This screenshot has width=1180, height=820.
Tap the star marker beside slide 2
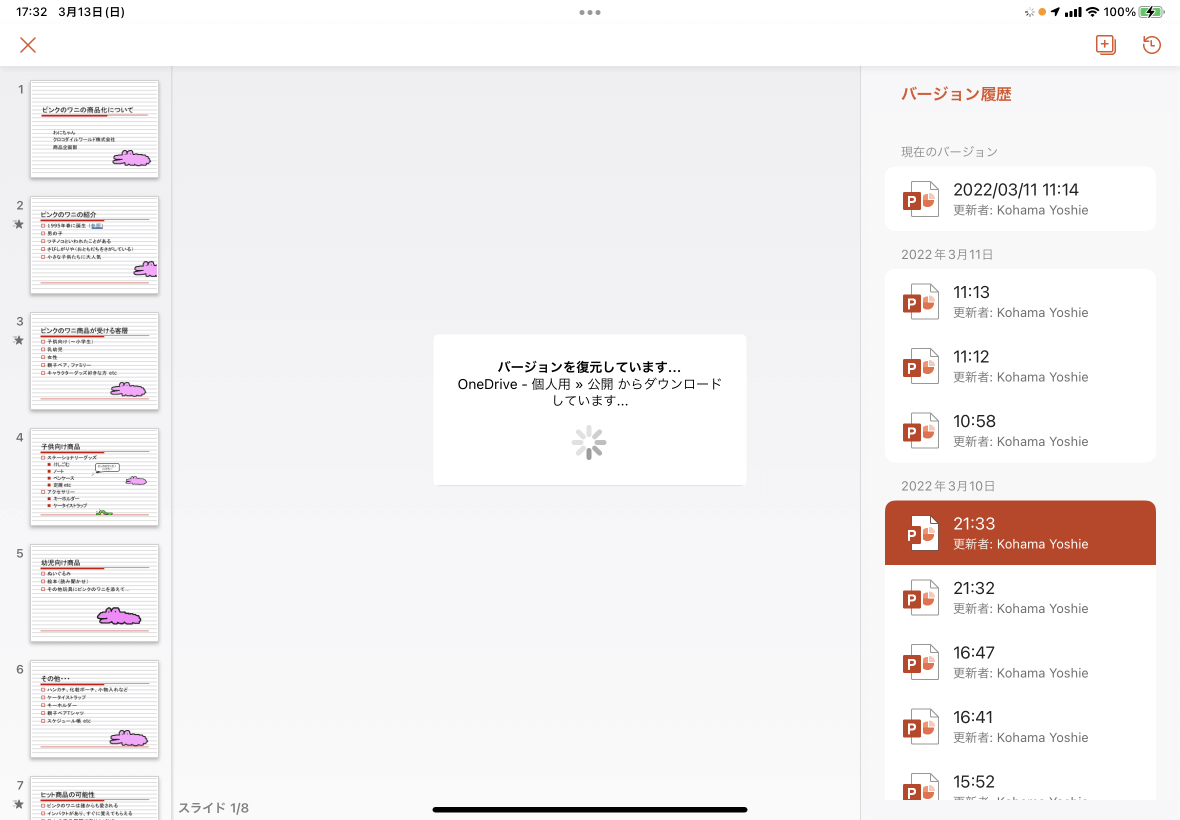tap(19, 224)
